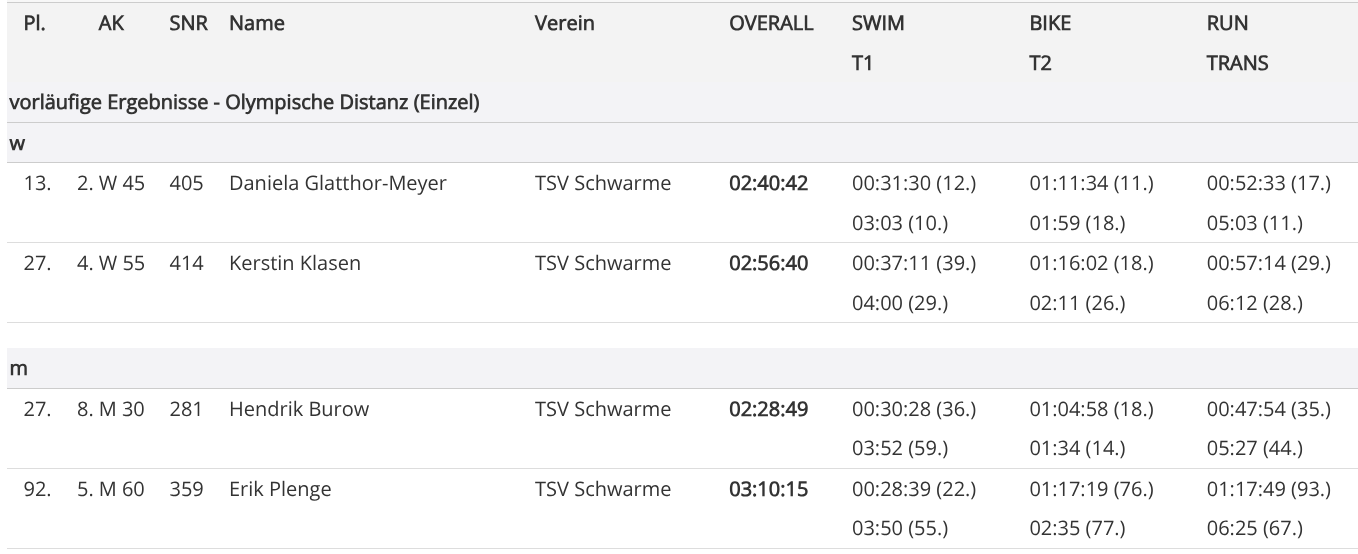Click the AK column header

(x=112, y=24)
